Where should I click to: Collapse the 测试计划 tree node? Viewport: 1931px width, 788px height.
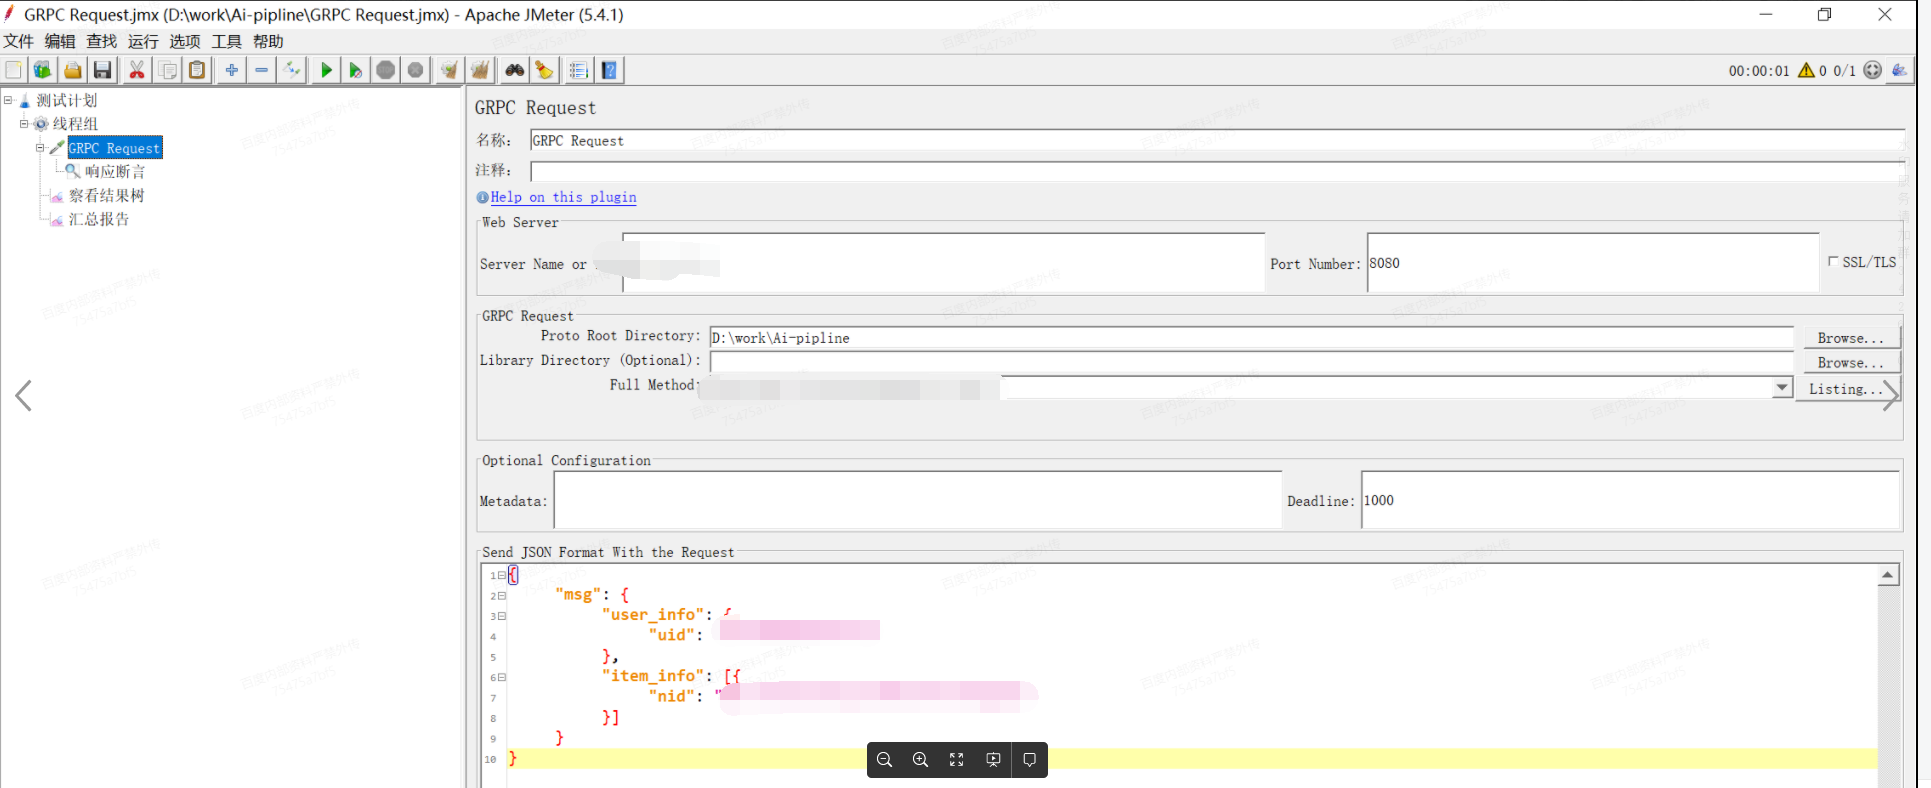[x=8, y=100]
